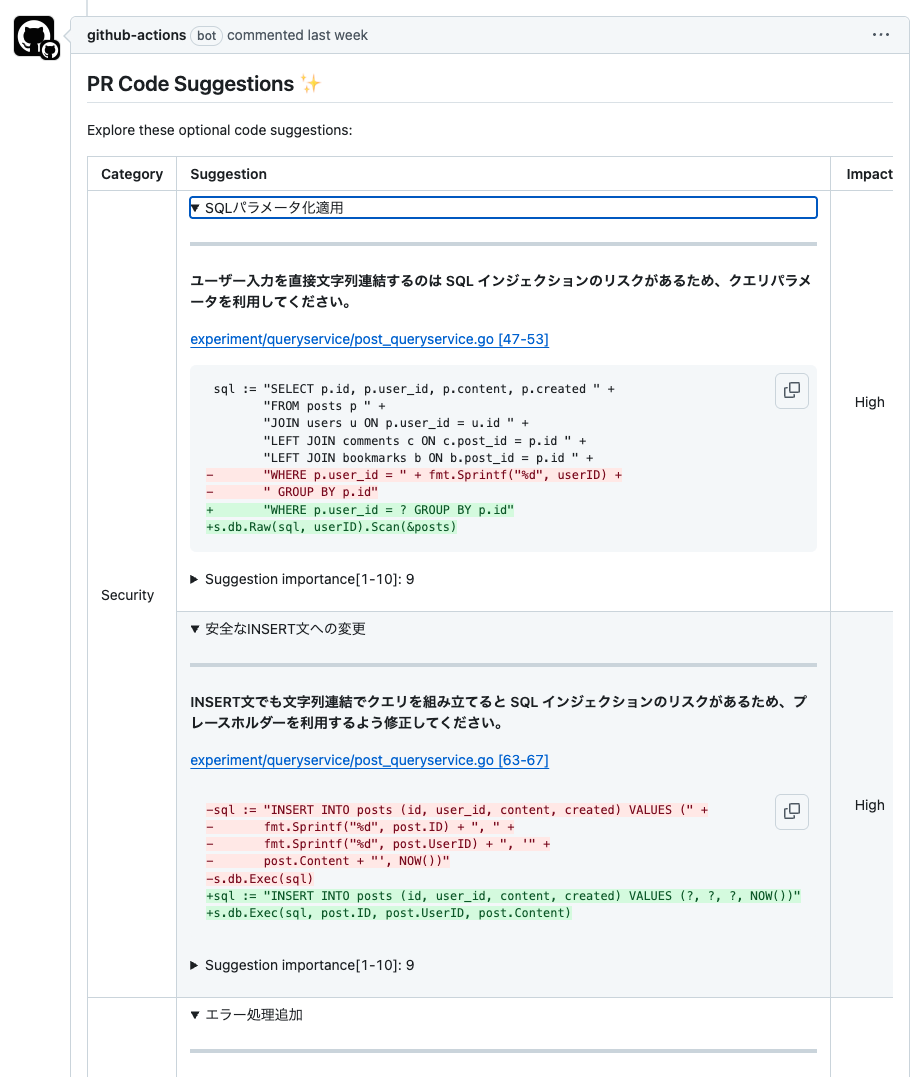The image size is (918, 1077).
Task: Select the first High impact label
Action: tap(869, 402)
